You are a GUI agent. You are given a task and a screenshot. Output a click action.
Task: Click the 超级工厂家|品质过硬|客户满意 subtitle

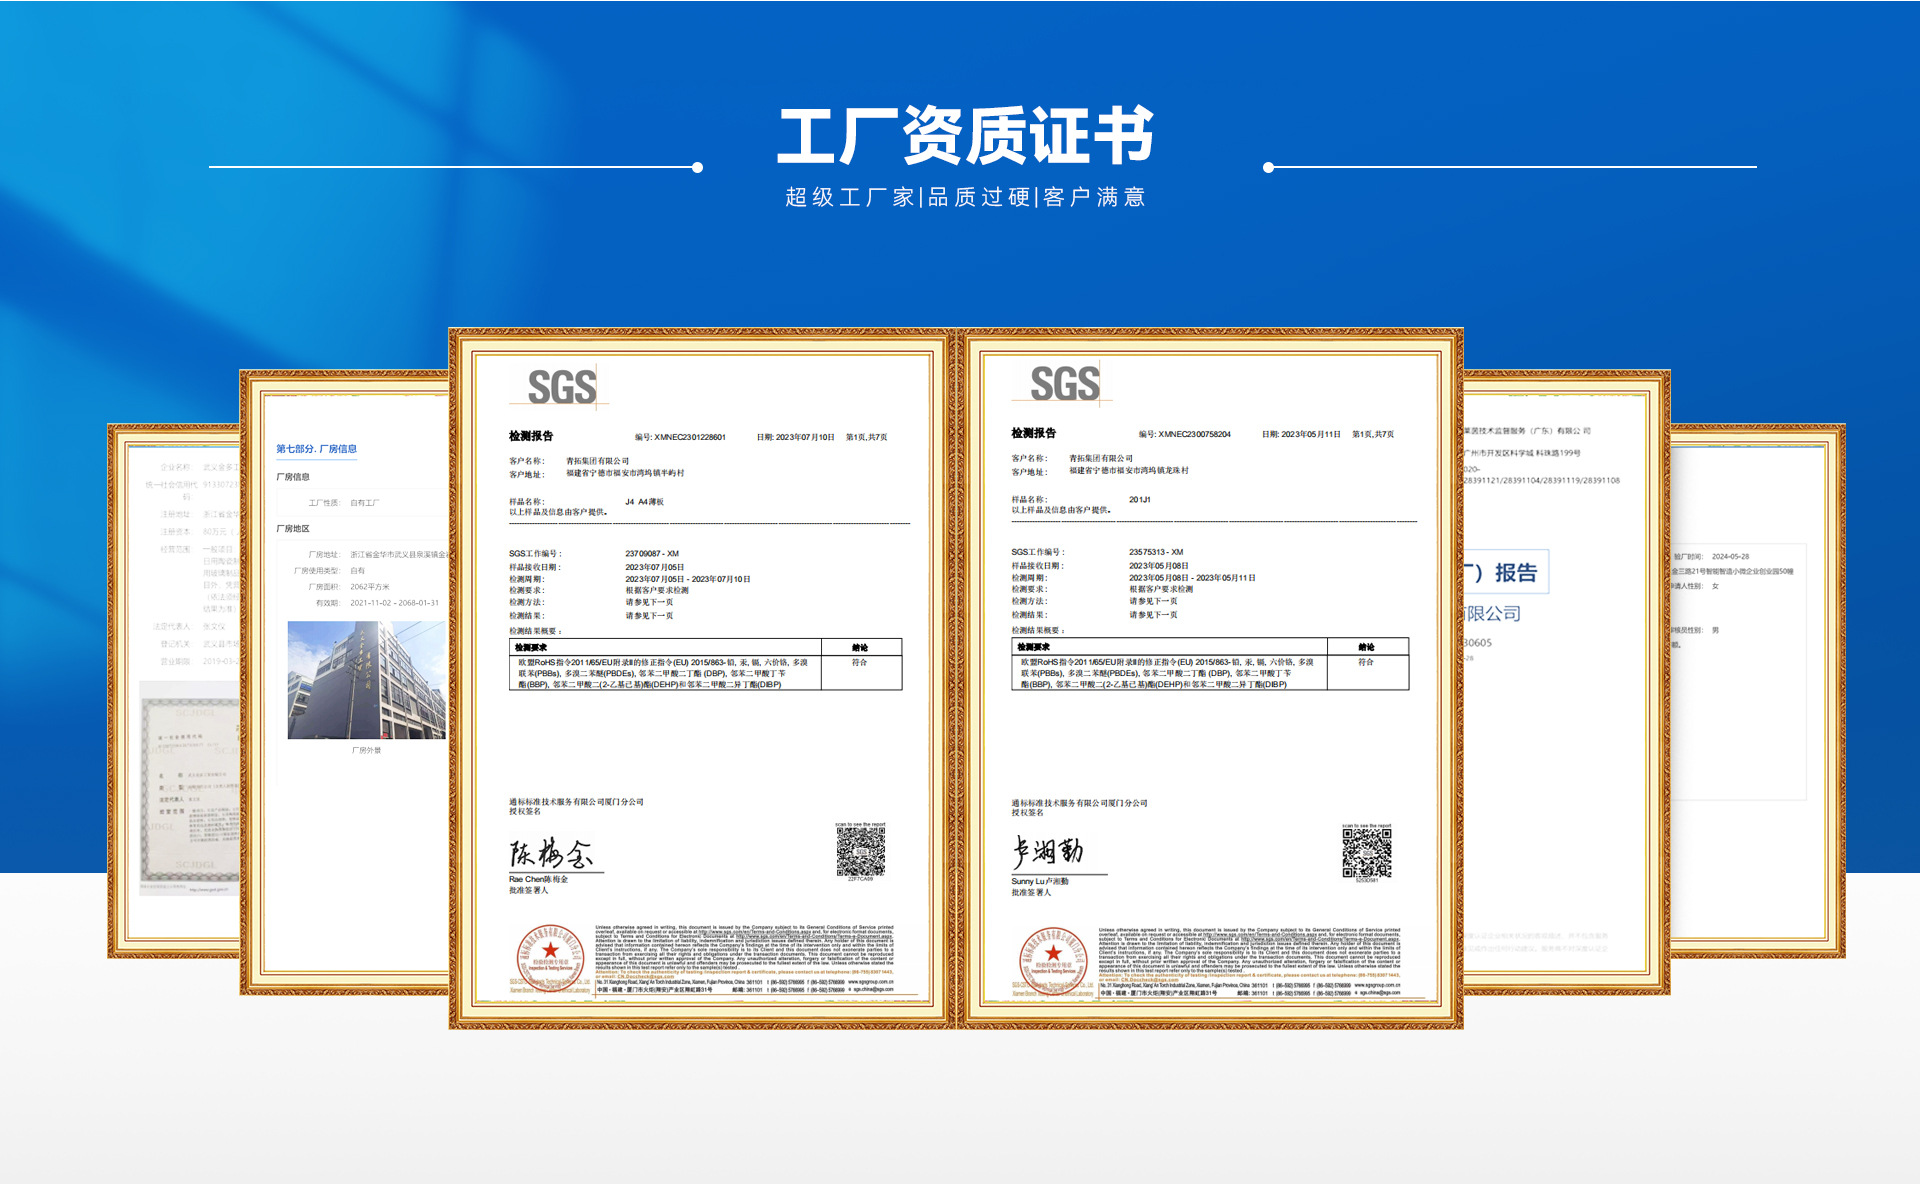click(965, 197)
